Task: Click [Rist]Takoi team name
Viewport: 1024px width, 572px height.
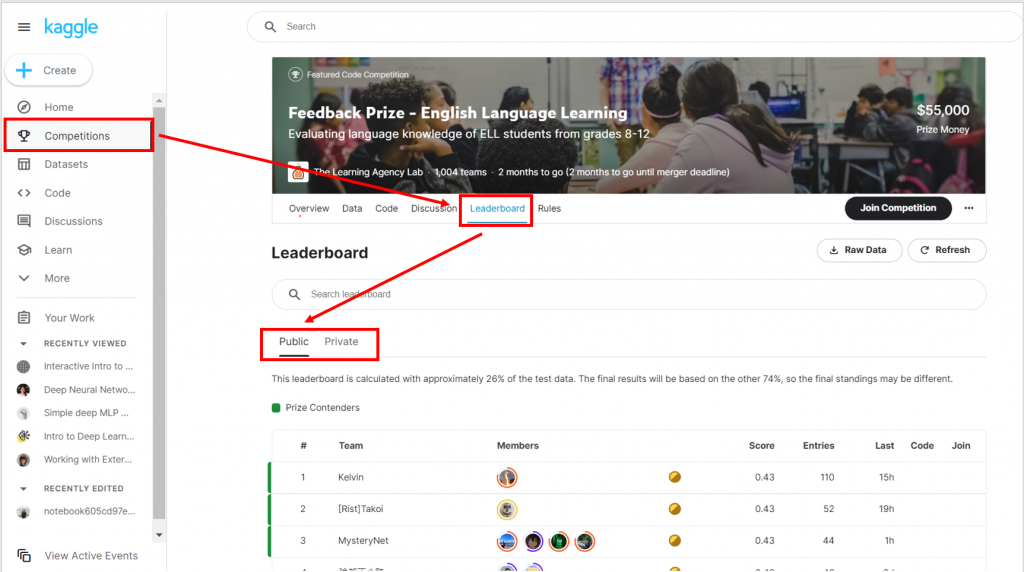Action: coord(360,509)
